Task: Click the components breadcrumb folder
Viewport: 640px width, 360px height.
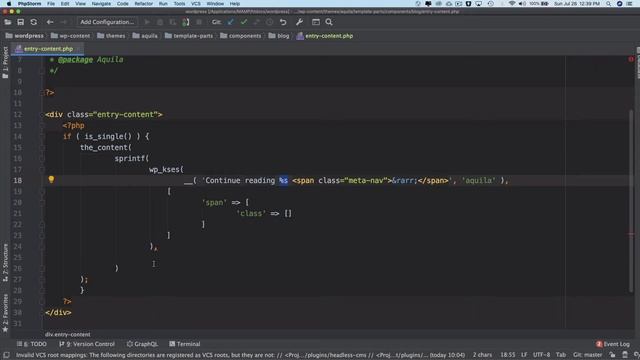Action: pyautogui.click(x=240, y=36)
